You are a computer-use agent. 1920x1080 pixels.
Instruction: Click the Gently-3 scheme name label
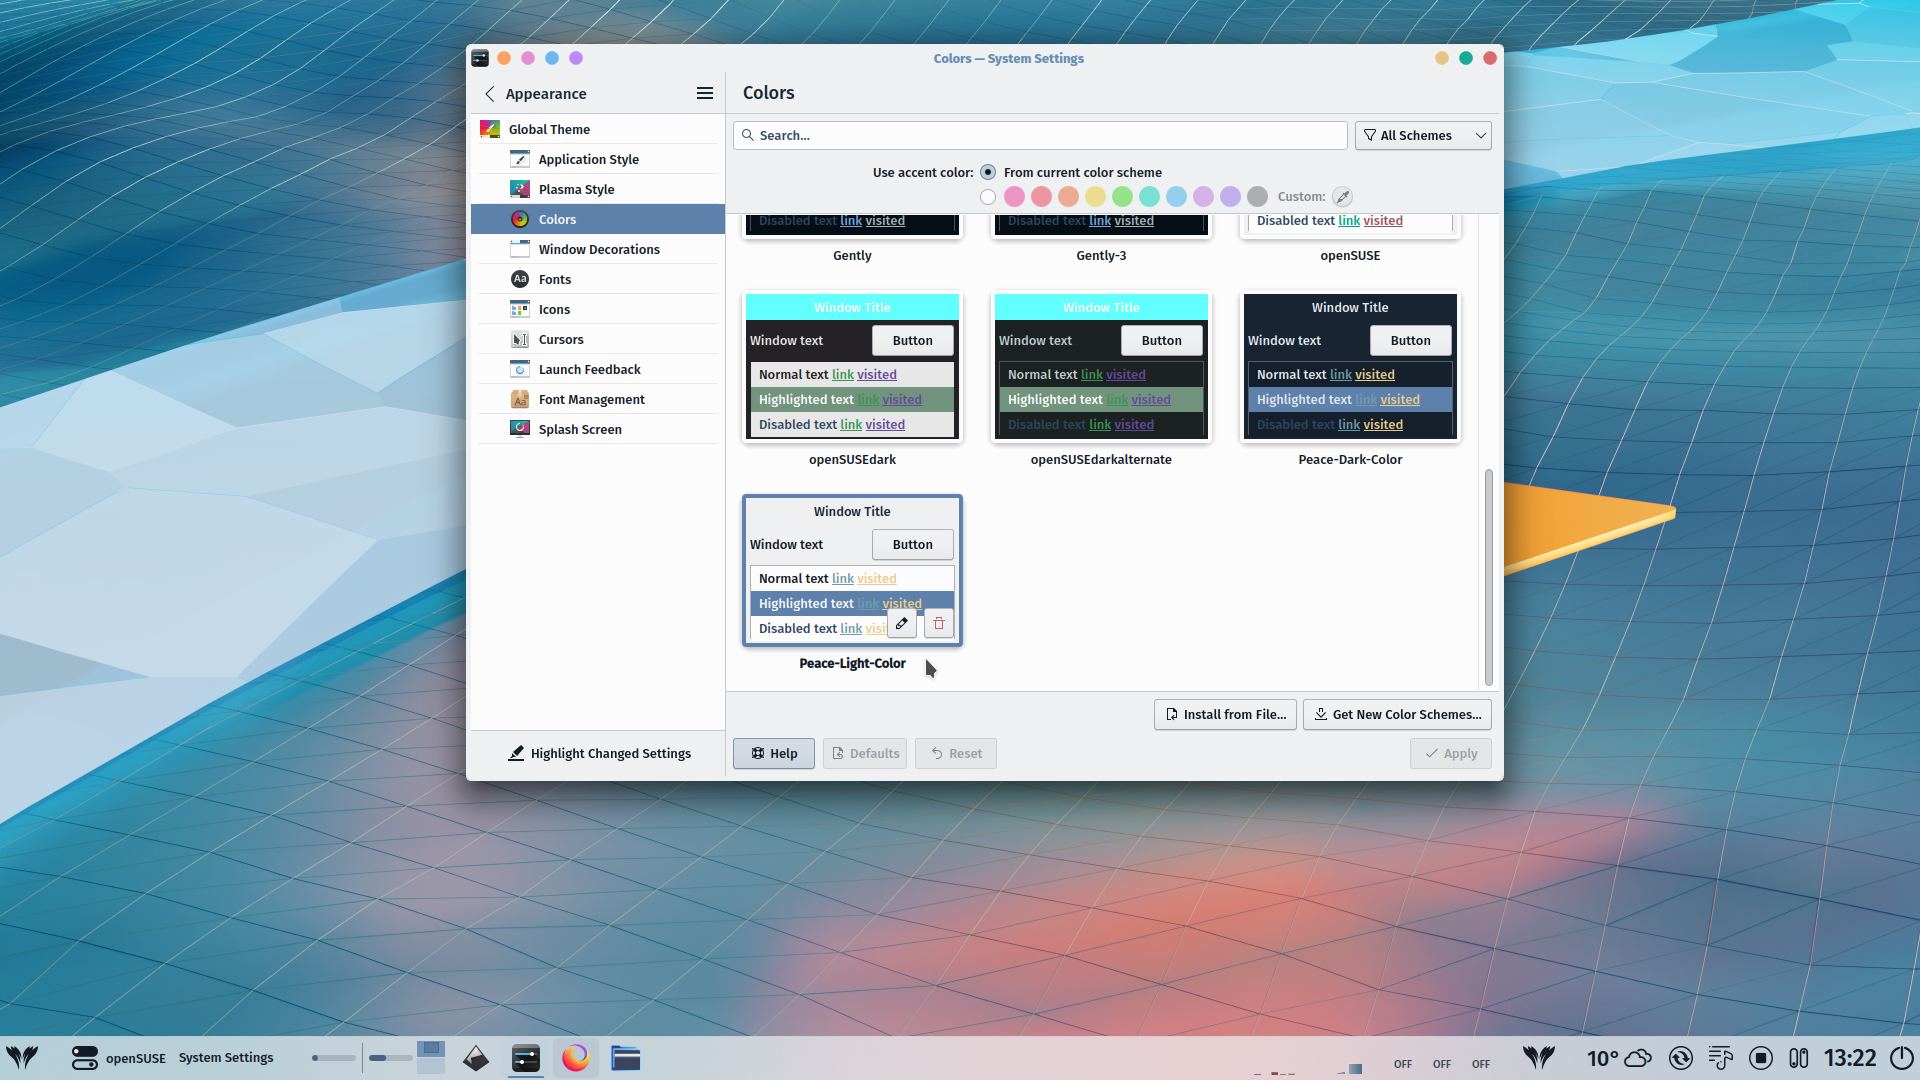coord(1101,255)
